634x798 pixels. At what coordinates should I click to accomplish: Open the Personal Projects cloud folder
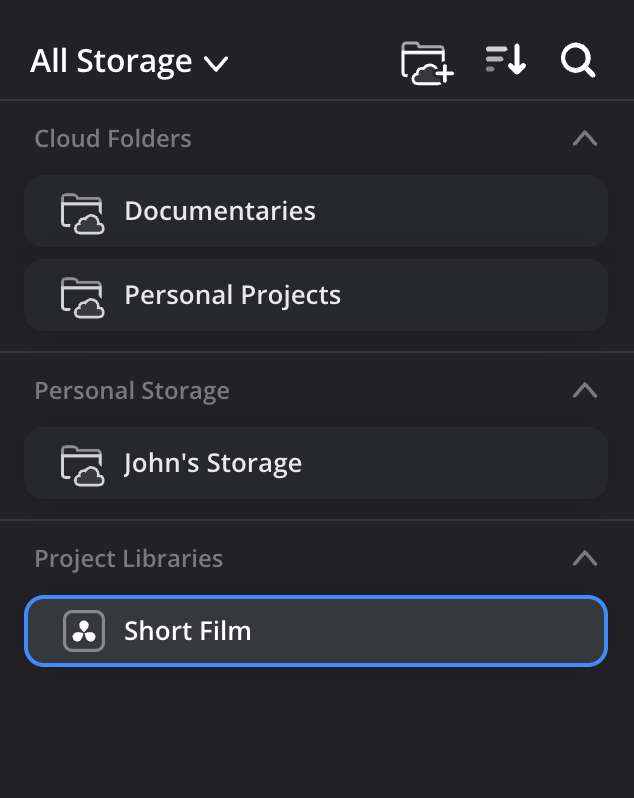point(316,295)
